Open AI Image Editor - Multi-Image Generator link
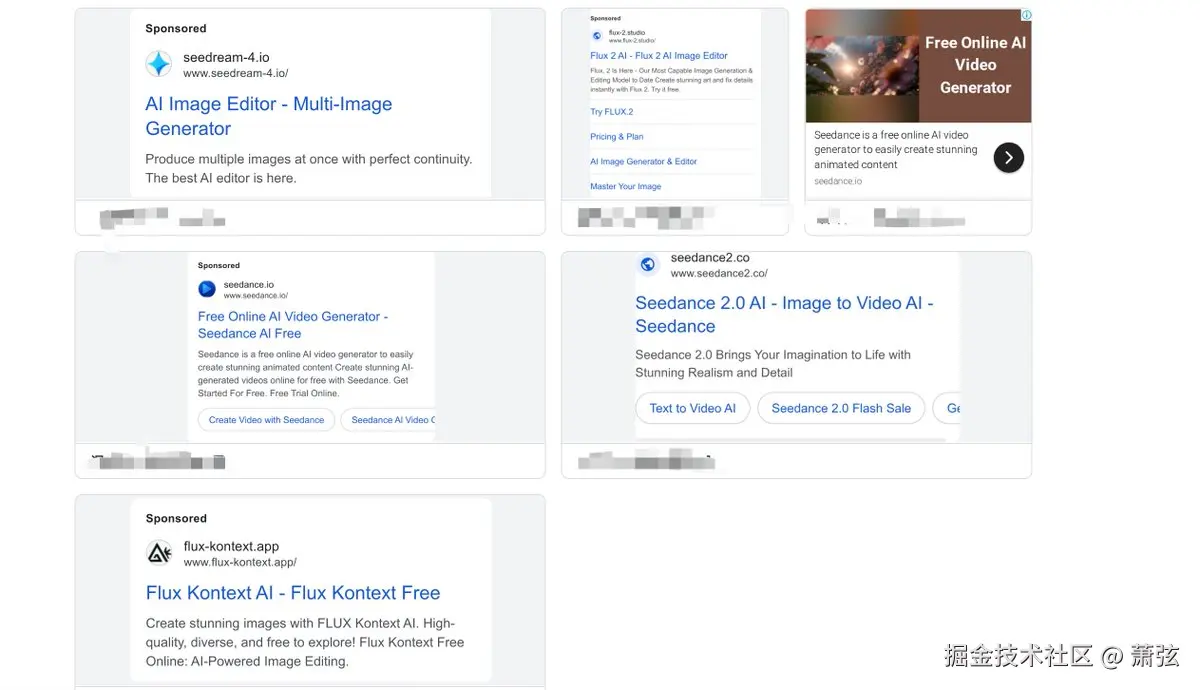The height and width of the screenshot is (690, 1200). pos(269,116)
